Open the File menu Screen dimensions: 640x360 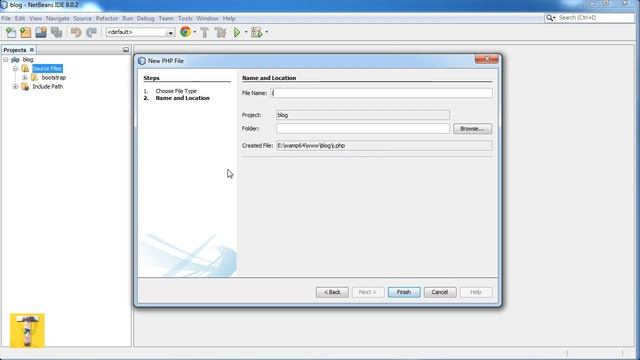tap(6, 18)
